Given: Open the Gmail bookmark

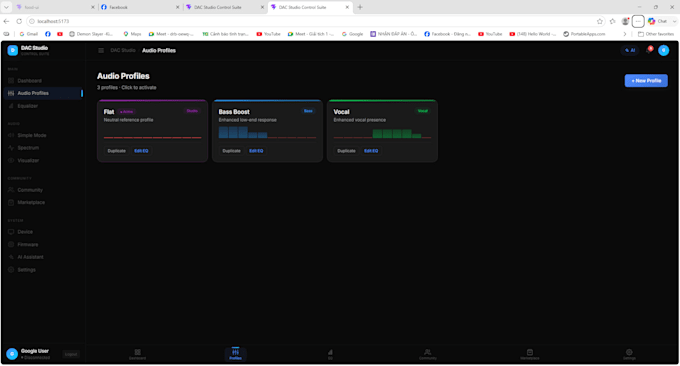Looking at the screenshot, I should 29,34.
